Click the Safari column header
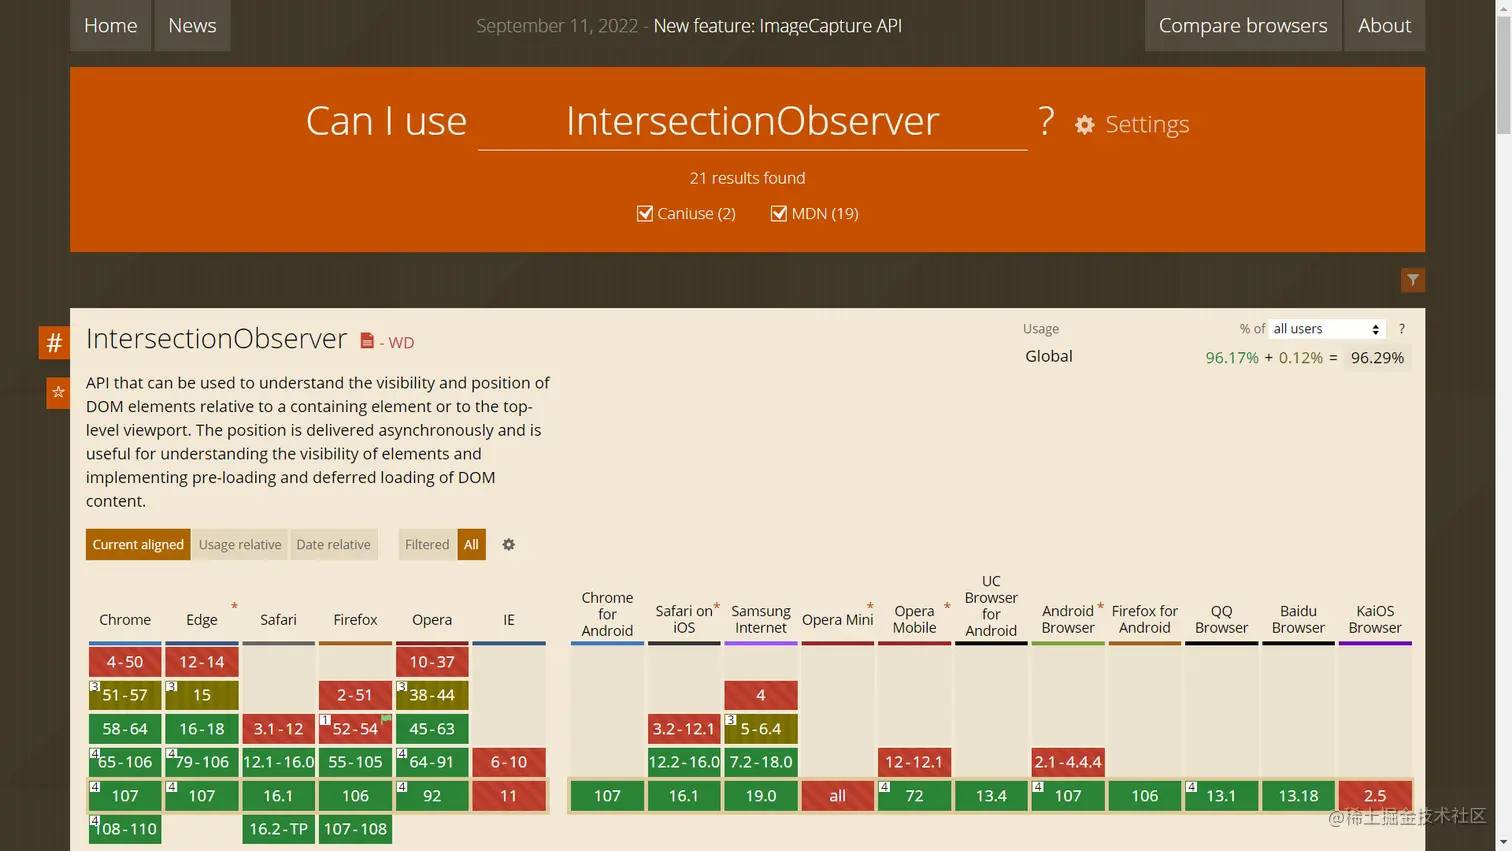This screenshot has height=851, width=1512. tap(278, 620)
